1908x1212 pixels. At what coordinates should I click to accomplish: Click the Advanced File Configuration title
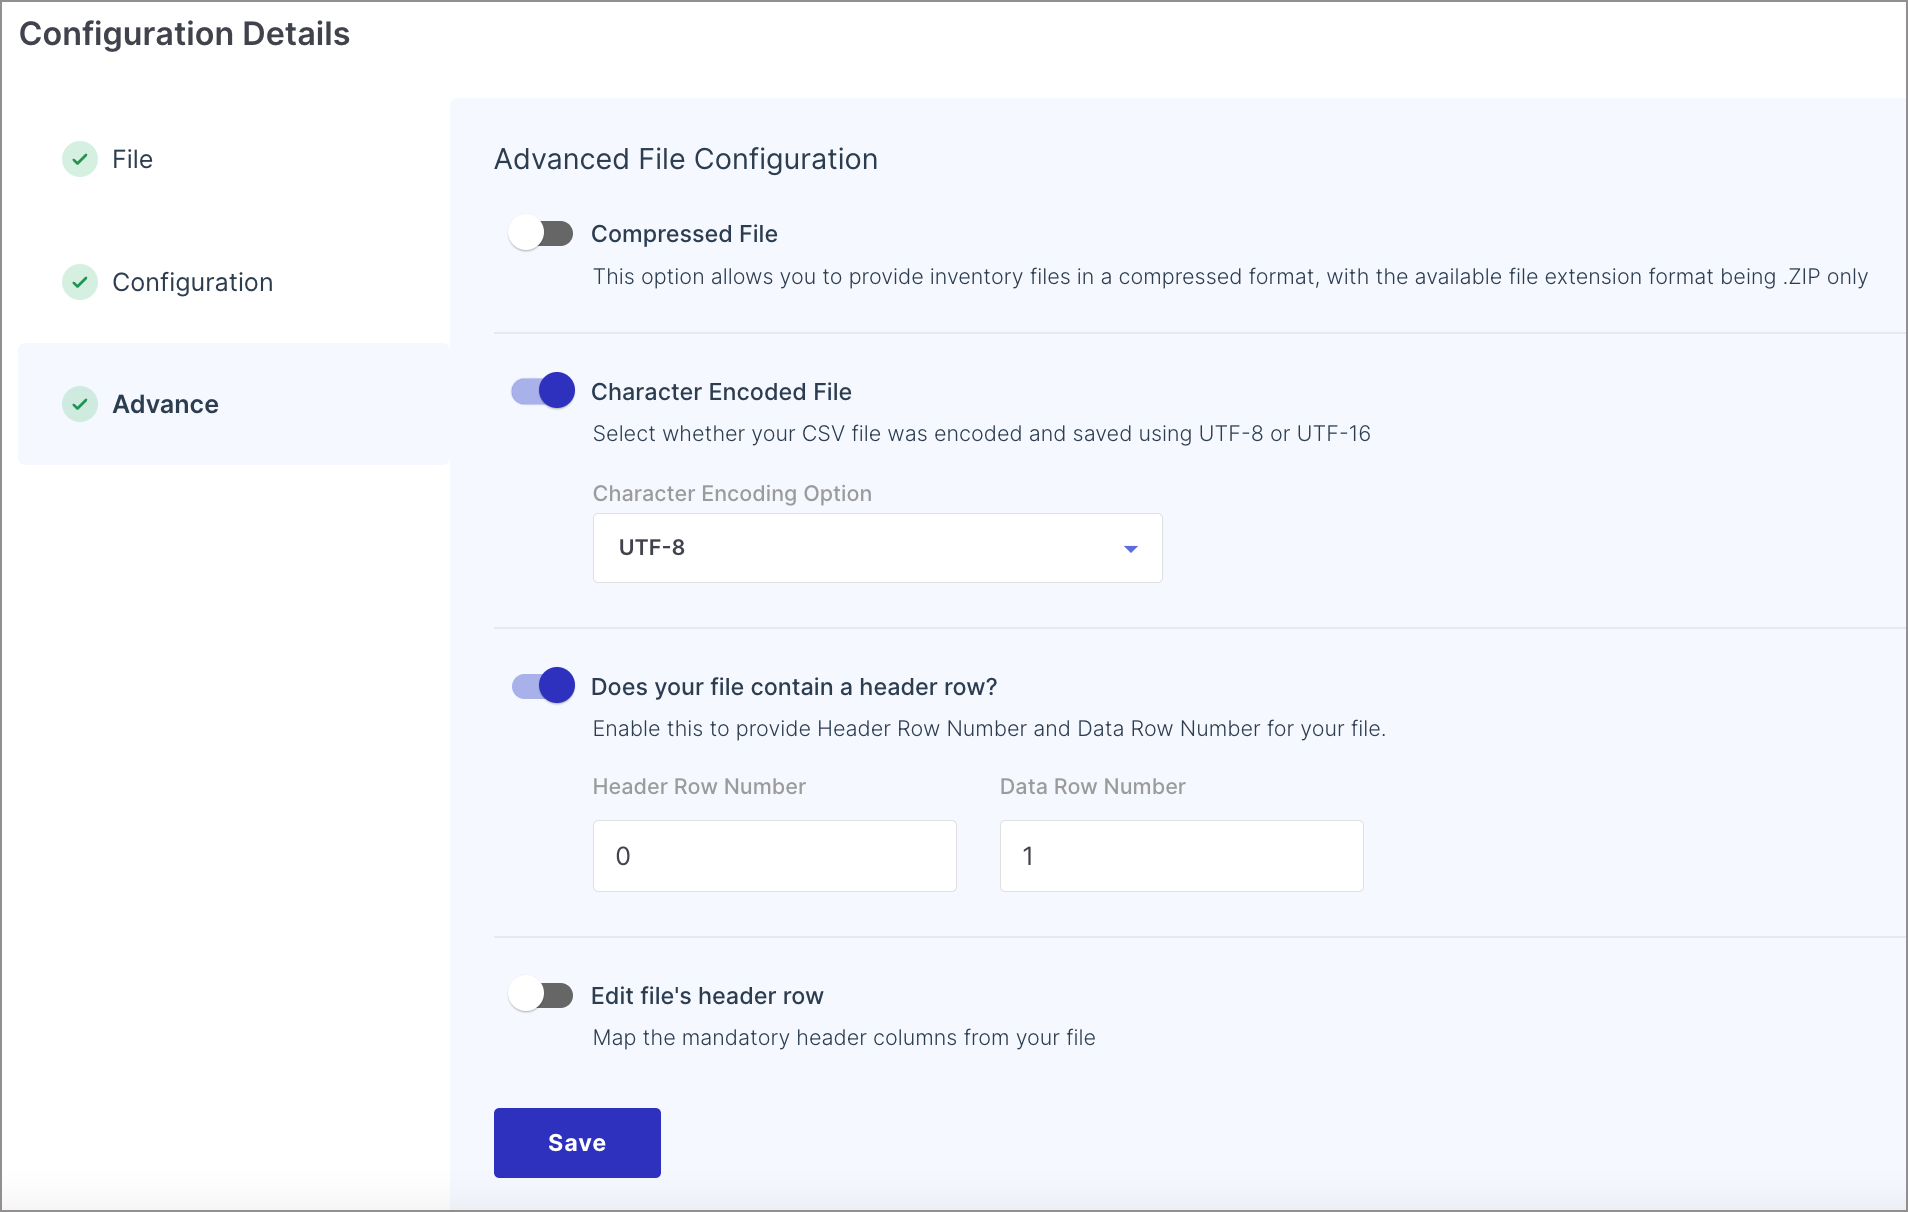point(686,159)
